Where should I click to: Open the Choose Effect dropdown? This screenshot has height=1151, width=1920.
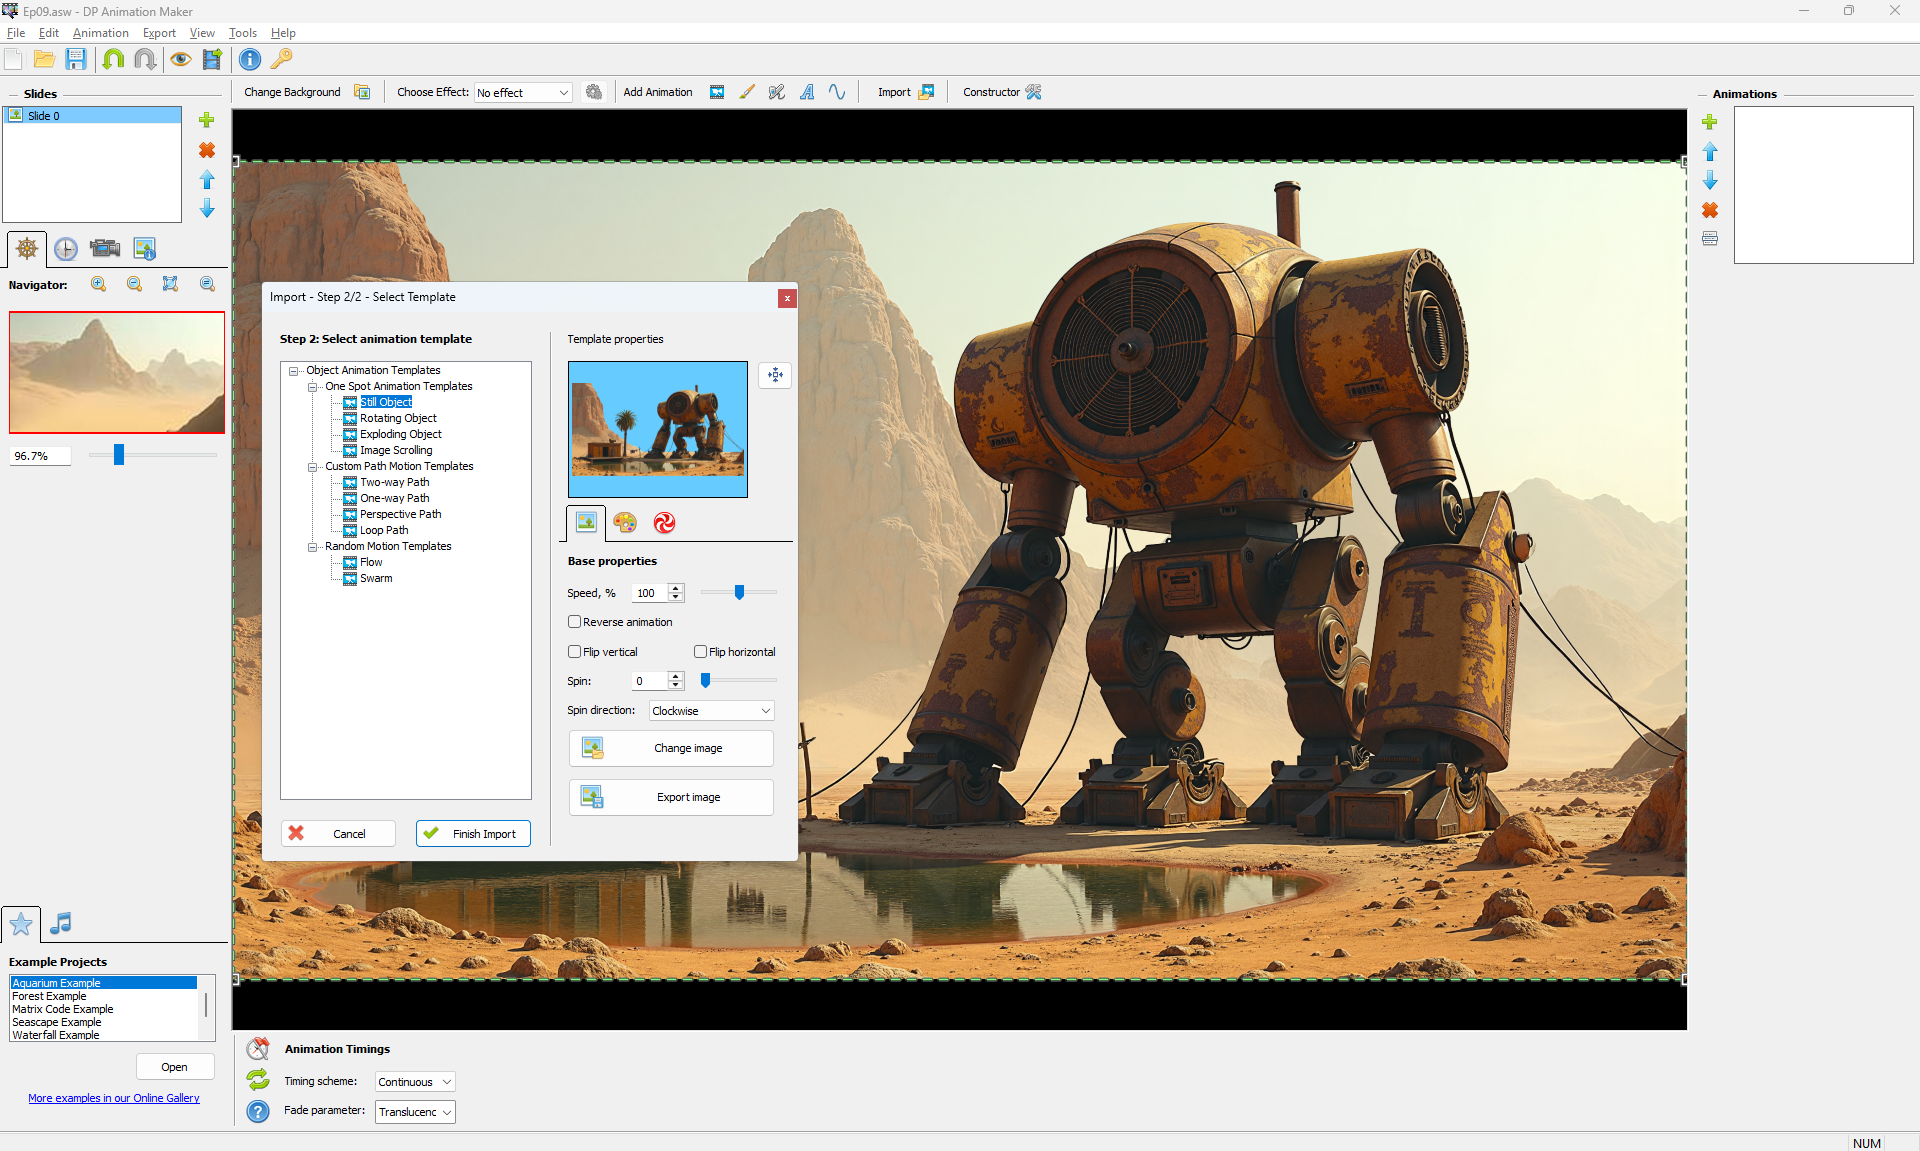point(523,93)
